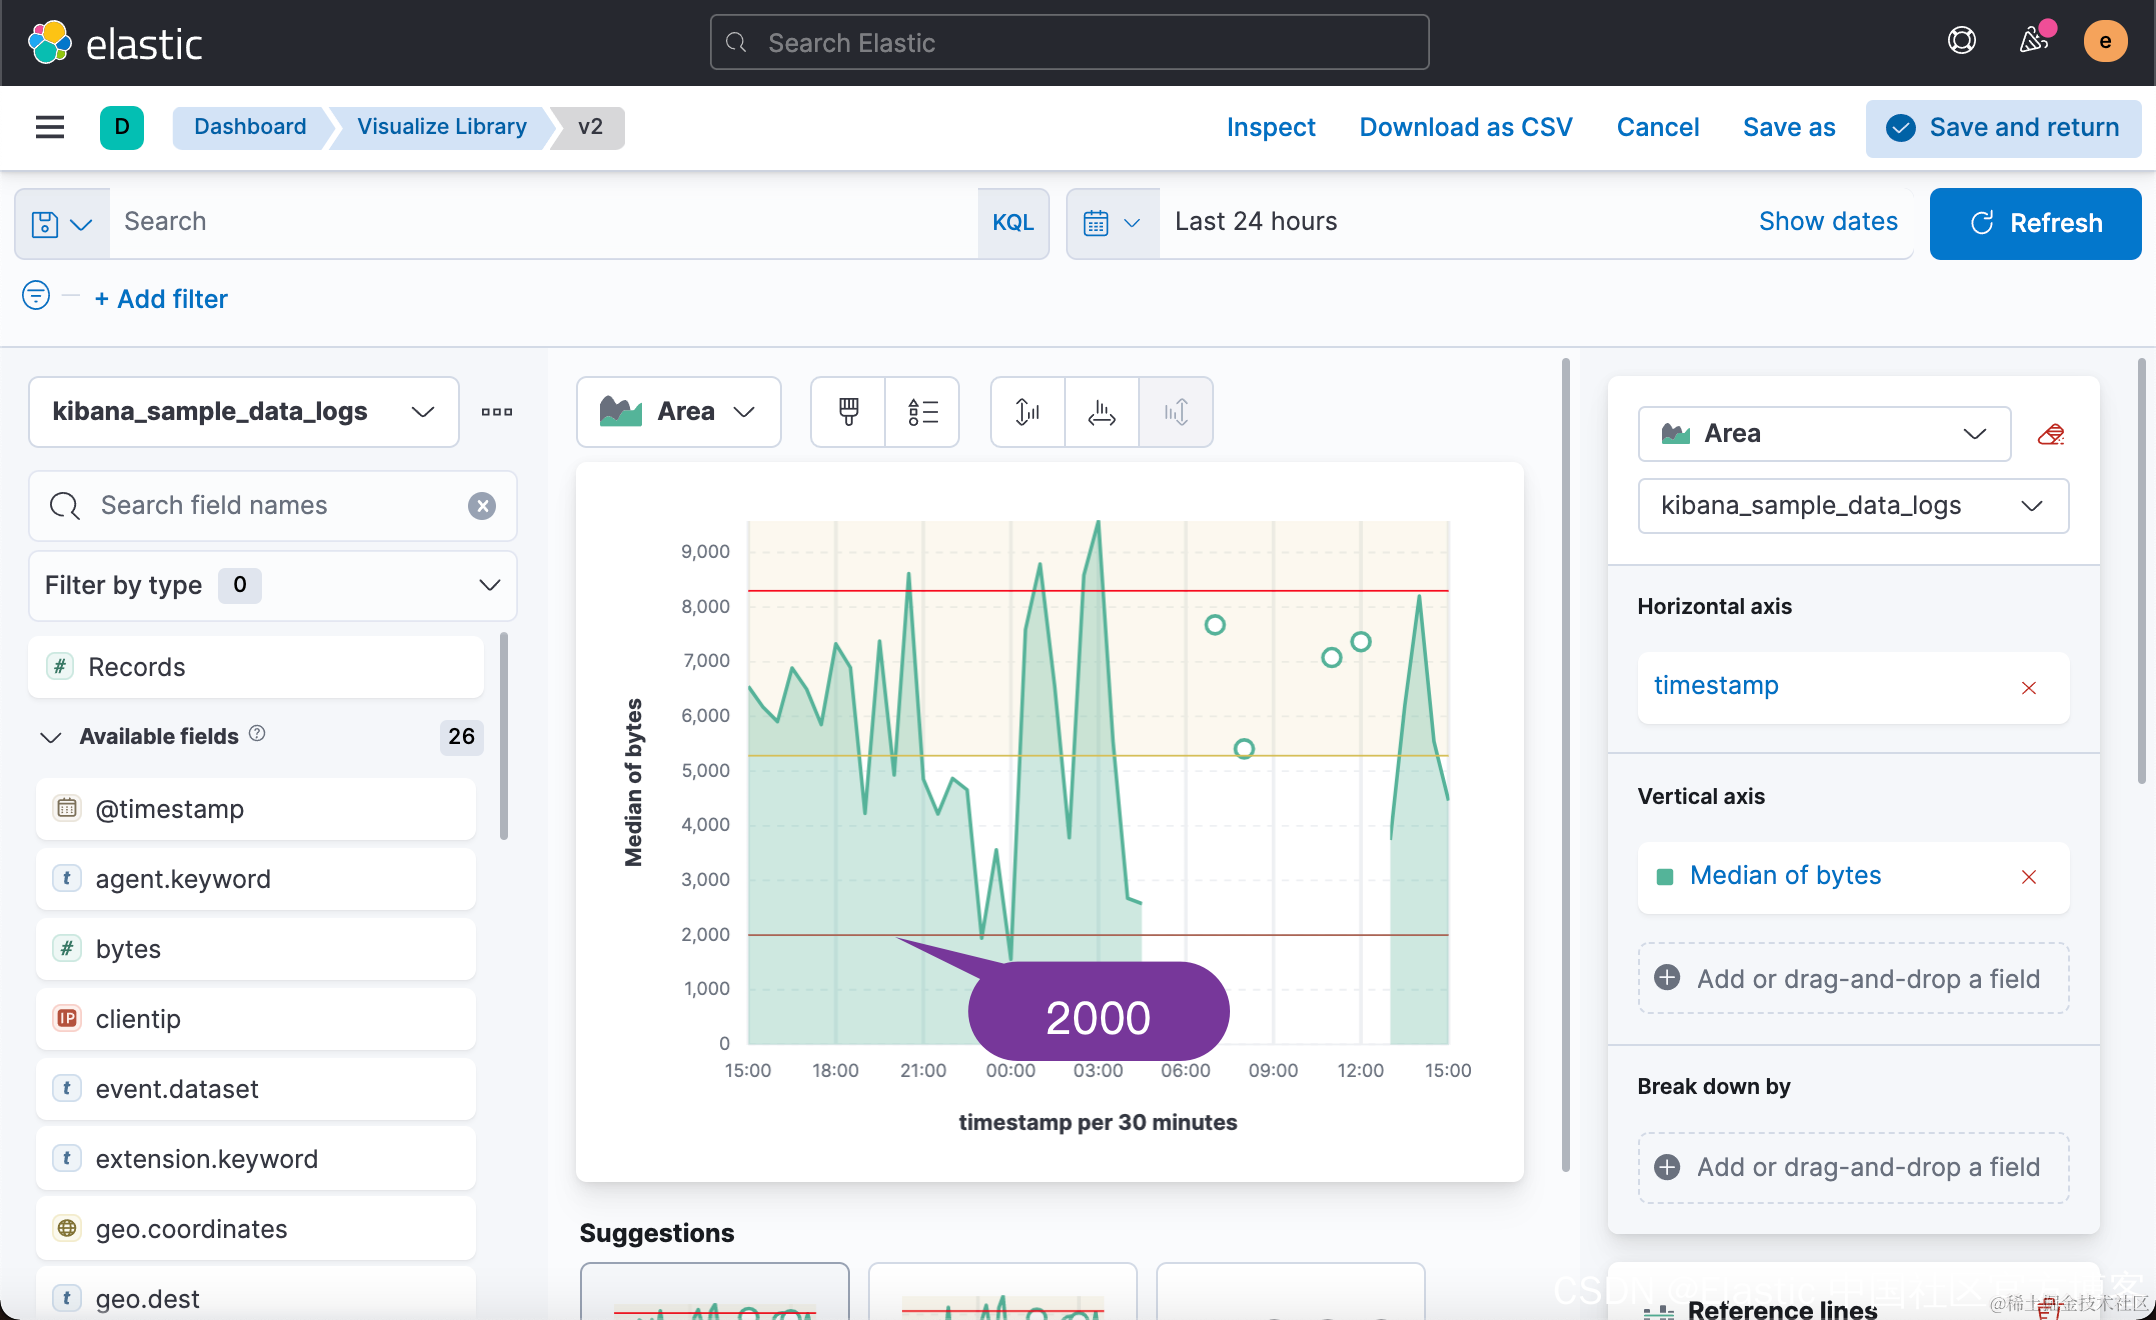Click the Median of bytes color swatch
This screenshot has width=2156, height=1320.
pyautogui.click(x=1665, y=877)
